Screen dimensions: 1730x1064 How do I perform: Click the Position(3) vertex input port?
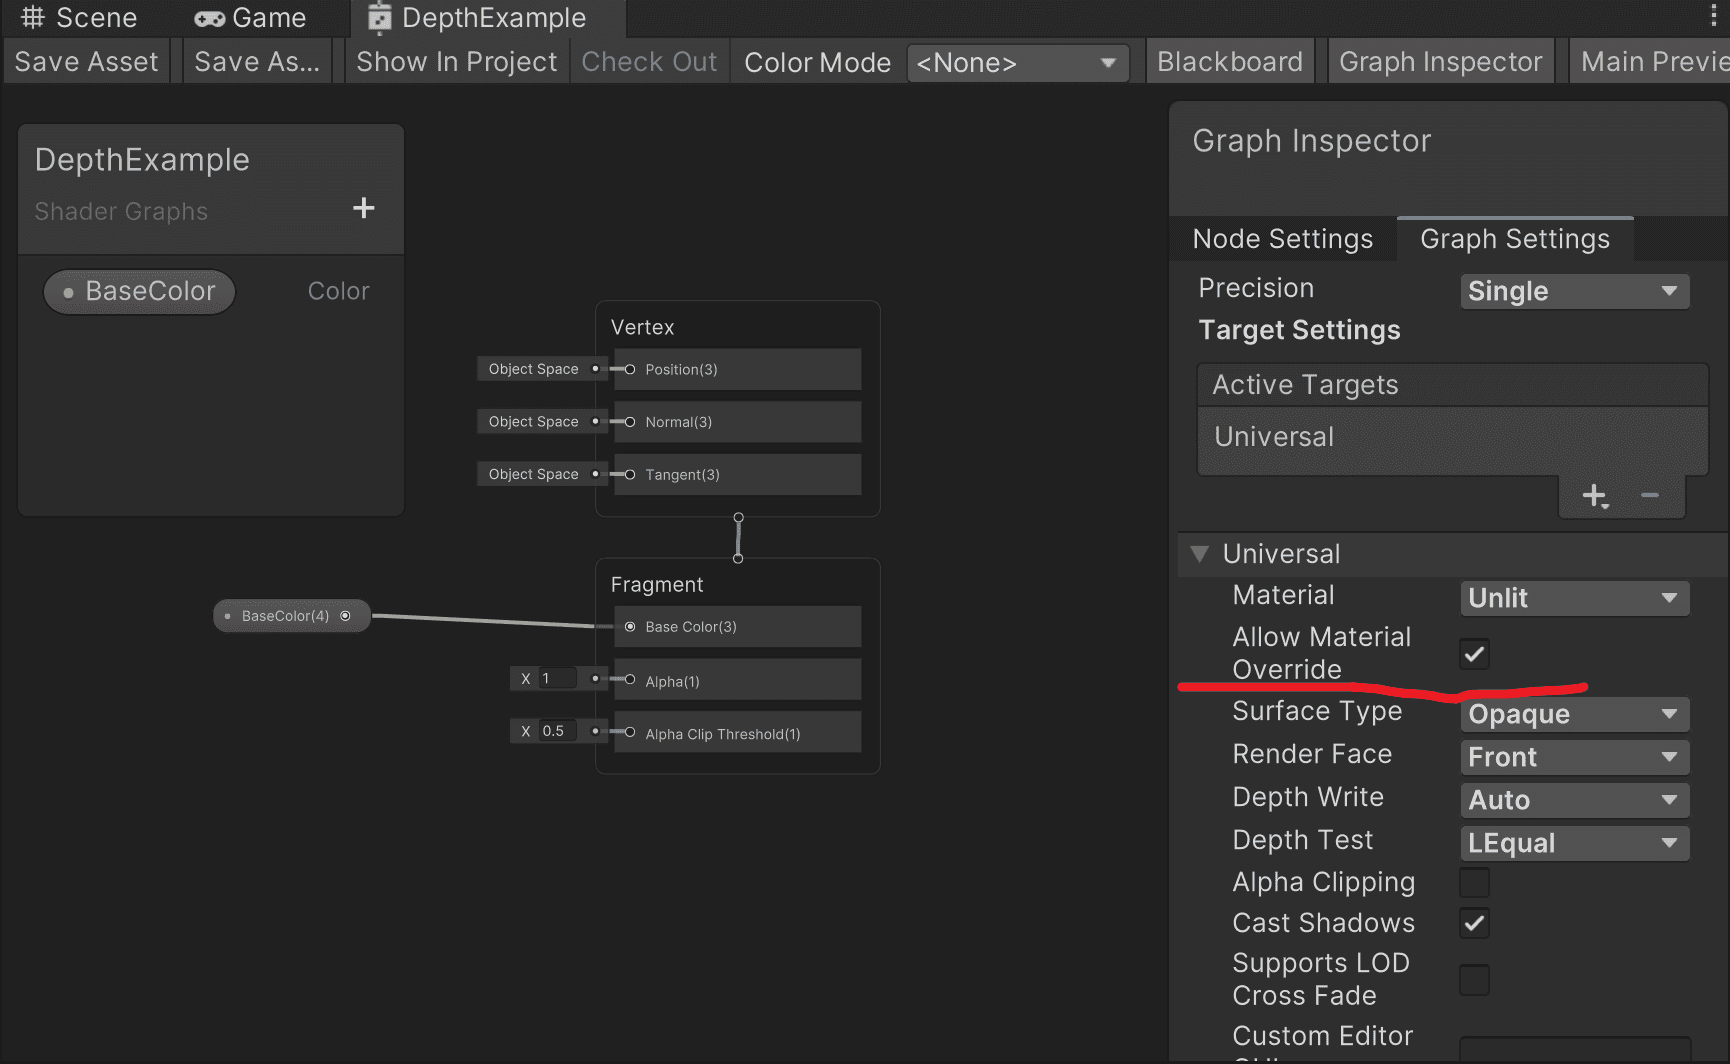coord(630,369)
